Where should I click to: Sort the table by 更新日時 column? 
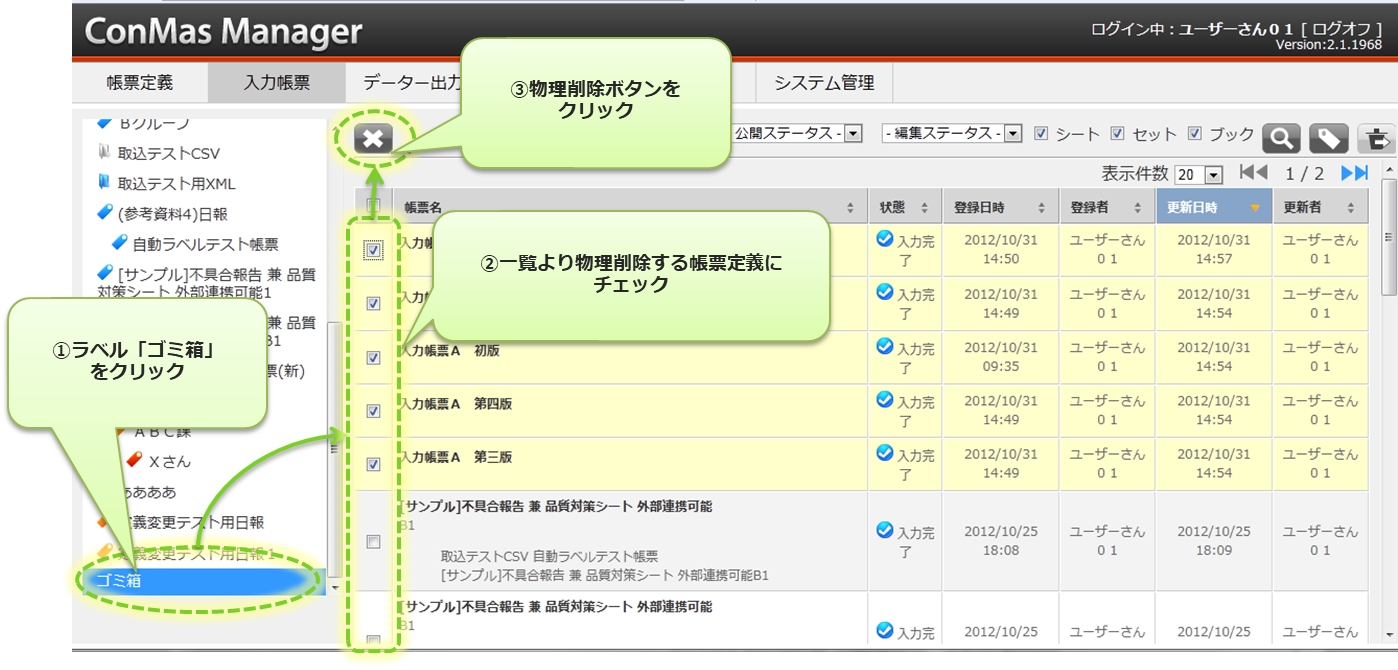click(1211, 207)
